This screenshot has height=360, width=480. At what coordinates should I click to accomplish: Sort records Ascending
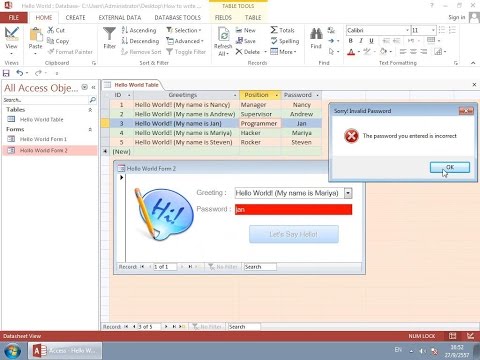tap(139, 30)
